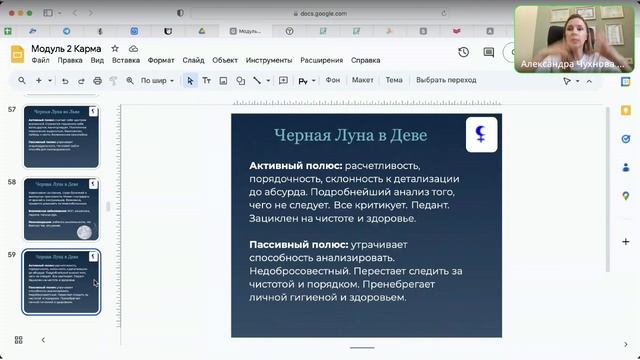Expand Safari sidebar dropdown arrow
Image resolution: width=640 pixels, height=360 pixels.
[60, 13]
